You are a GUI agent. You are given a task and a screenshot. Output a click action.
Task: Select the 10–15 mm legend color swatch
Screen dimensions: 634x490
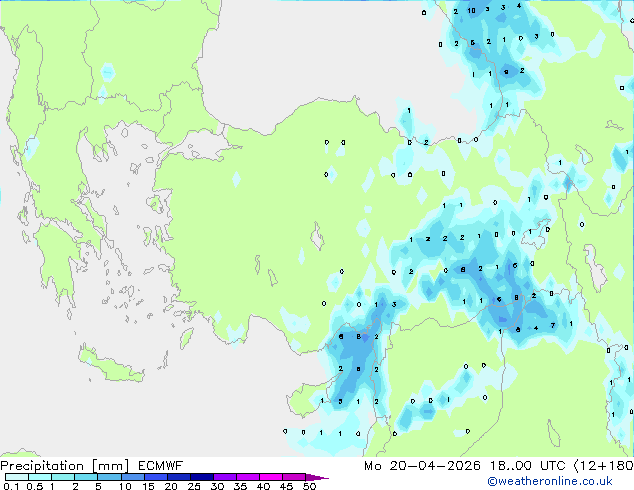[x=132, y=477]
